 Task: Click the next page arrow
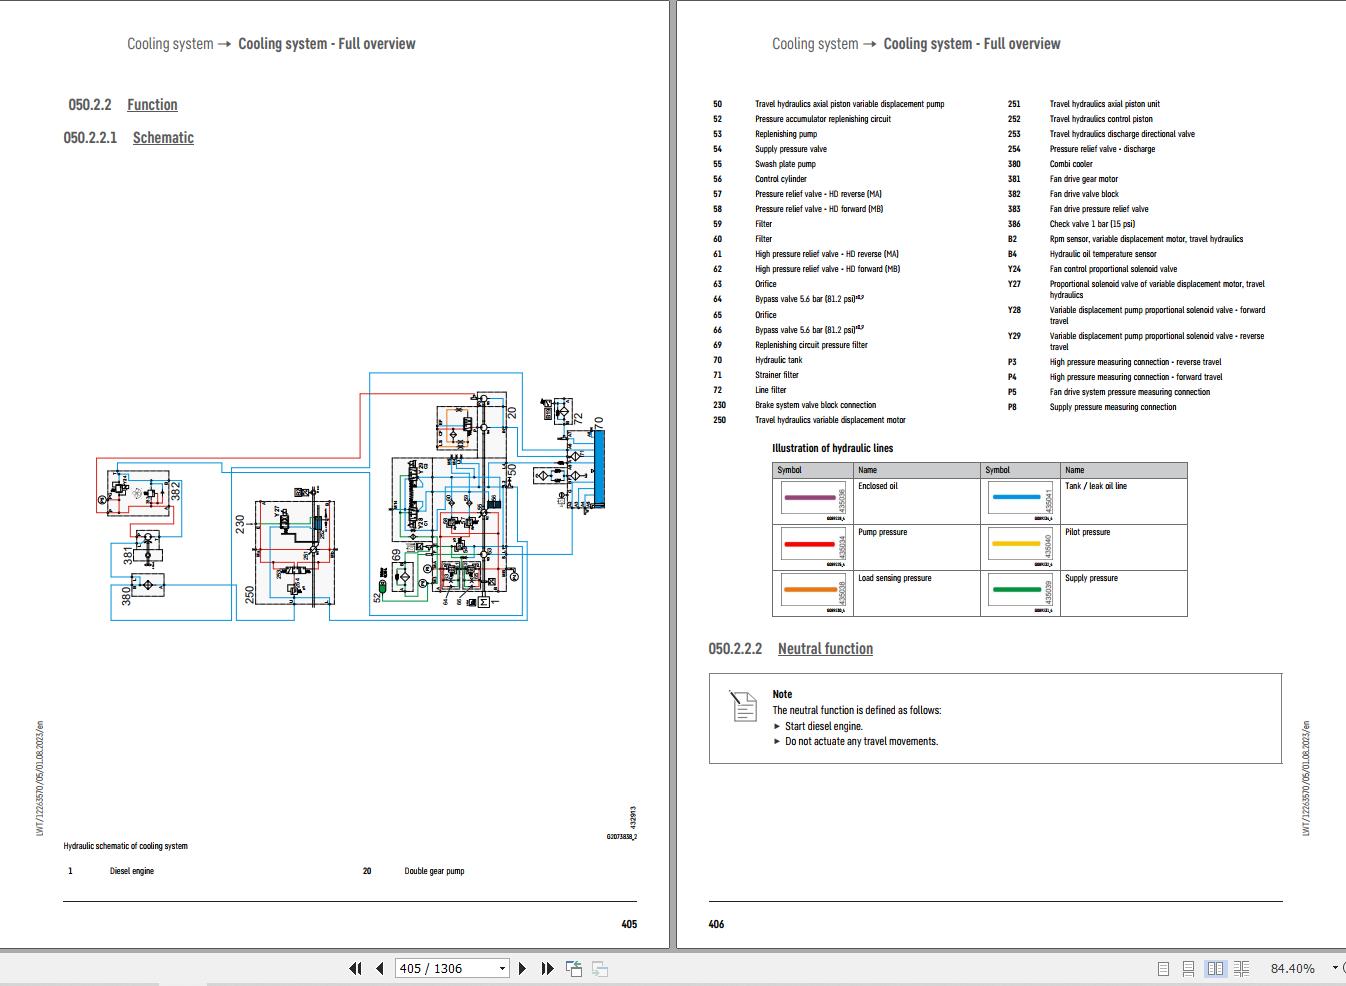click(x=522, y=968)
